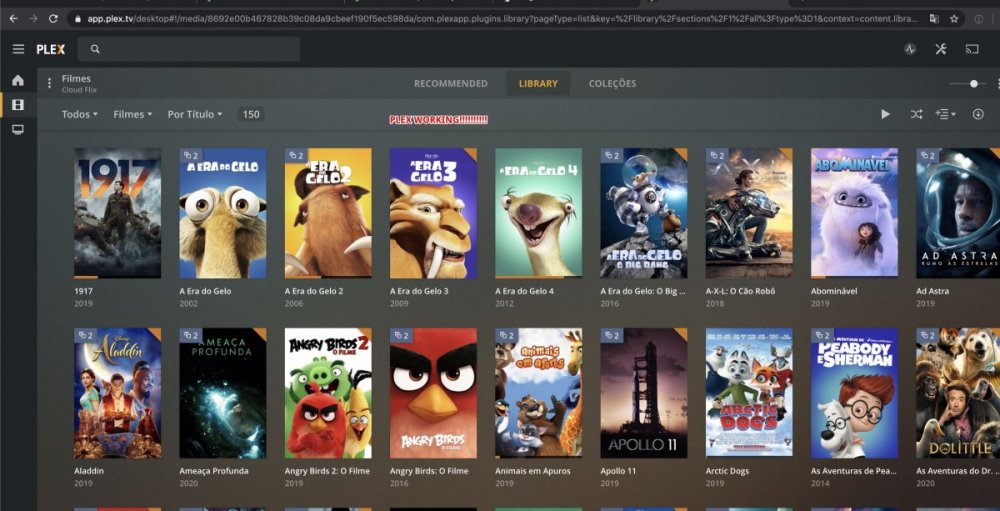Open the add-to-playlist dropdown
The height and width of the screenshot is (511, 1000).
(946, 114)
